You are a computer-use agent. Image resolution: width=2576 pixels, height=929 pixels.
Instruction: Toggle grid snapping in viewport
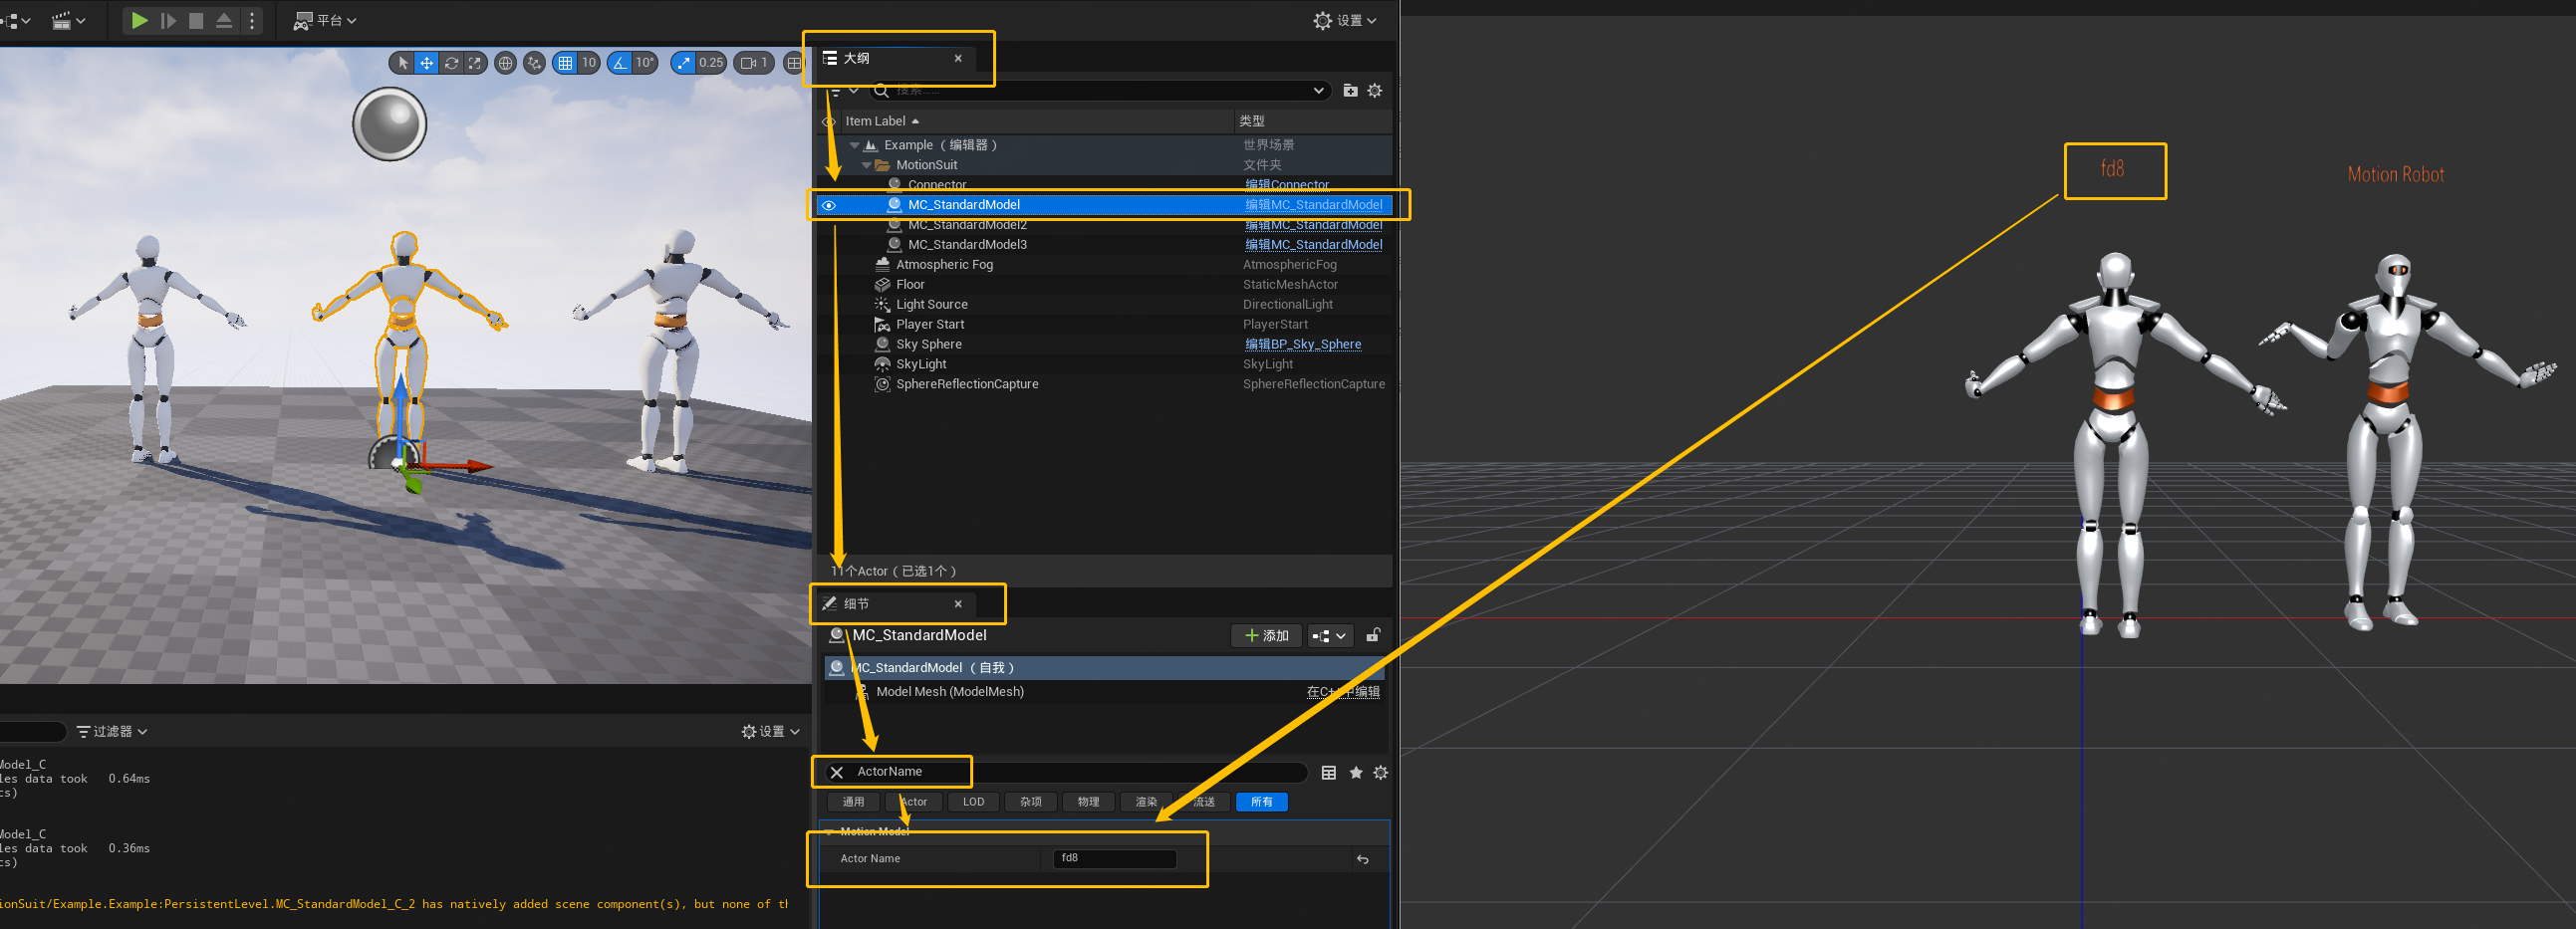[x=566, y=63]
